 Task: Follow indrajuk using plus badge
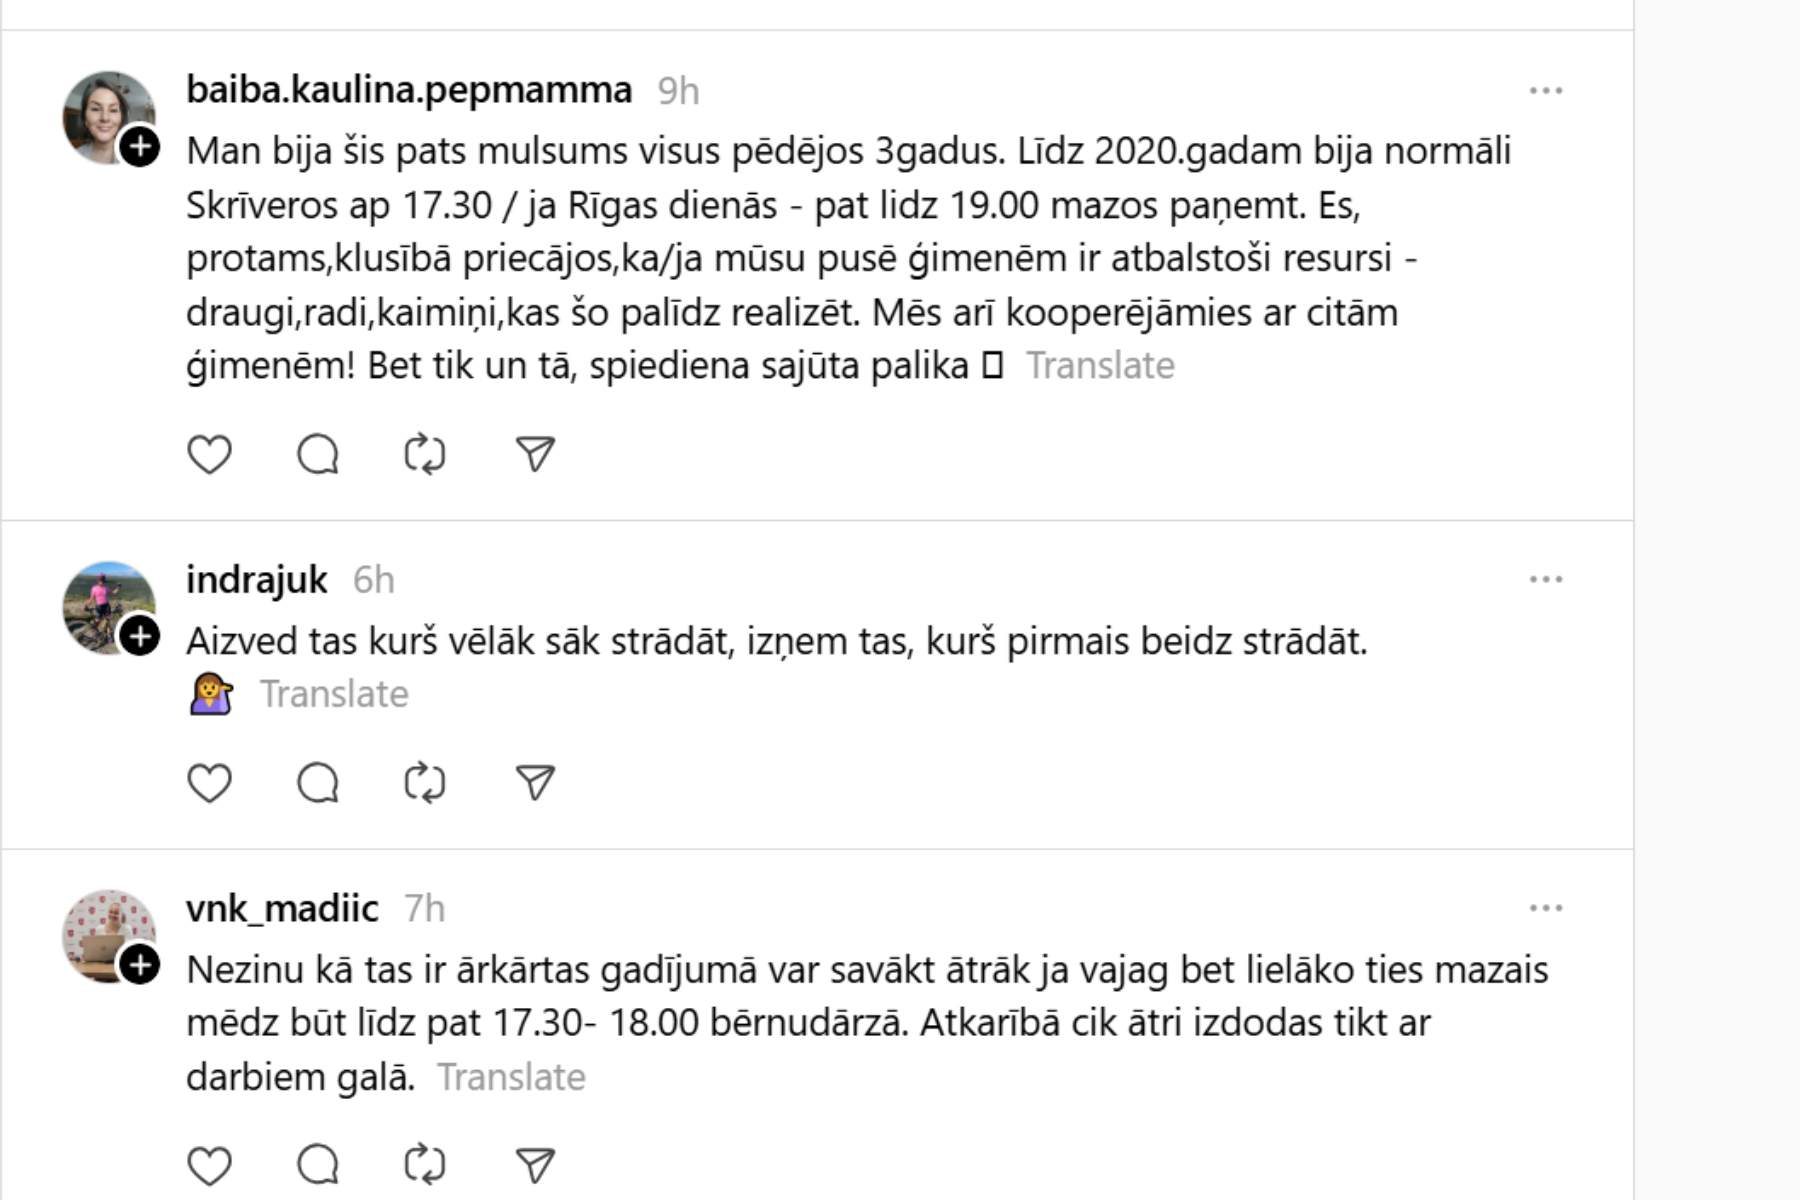tap(140, 636)
